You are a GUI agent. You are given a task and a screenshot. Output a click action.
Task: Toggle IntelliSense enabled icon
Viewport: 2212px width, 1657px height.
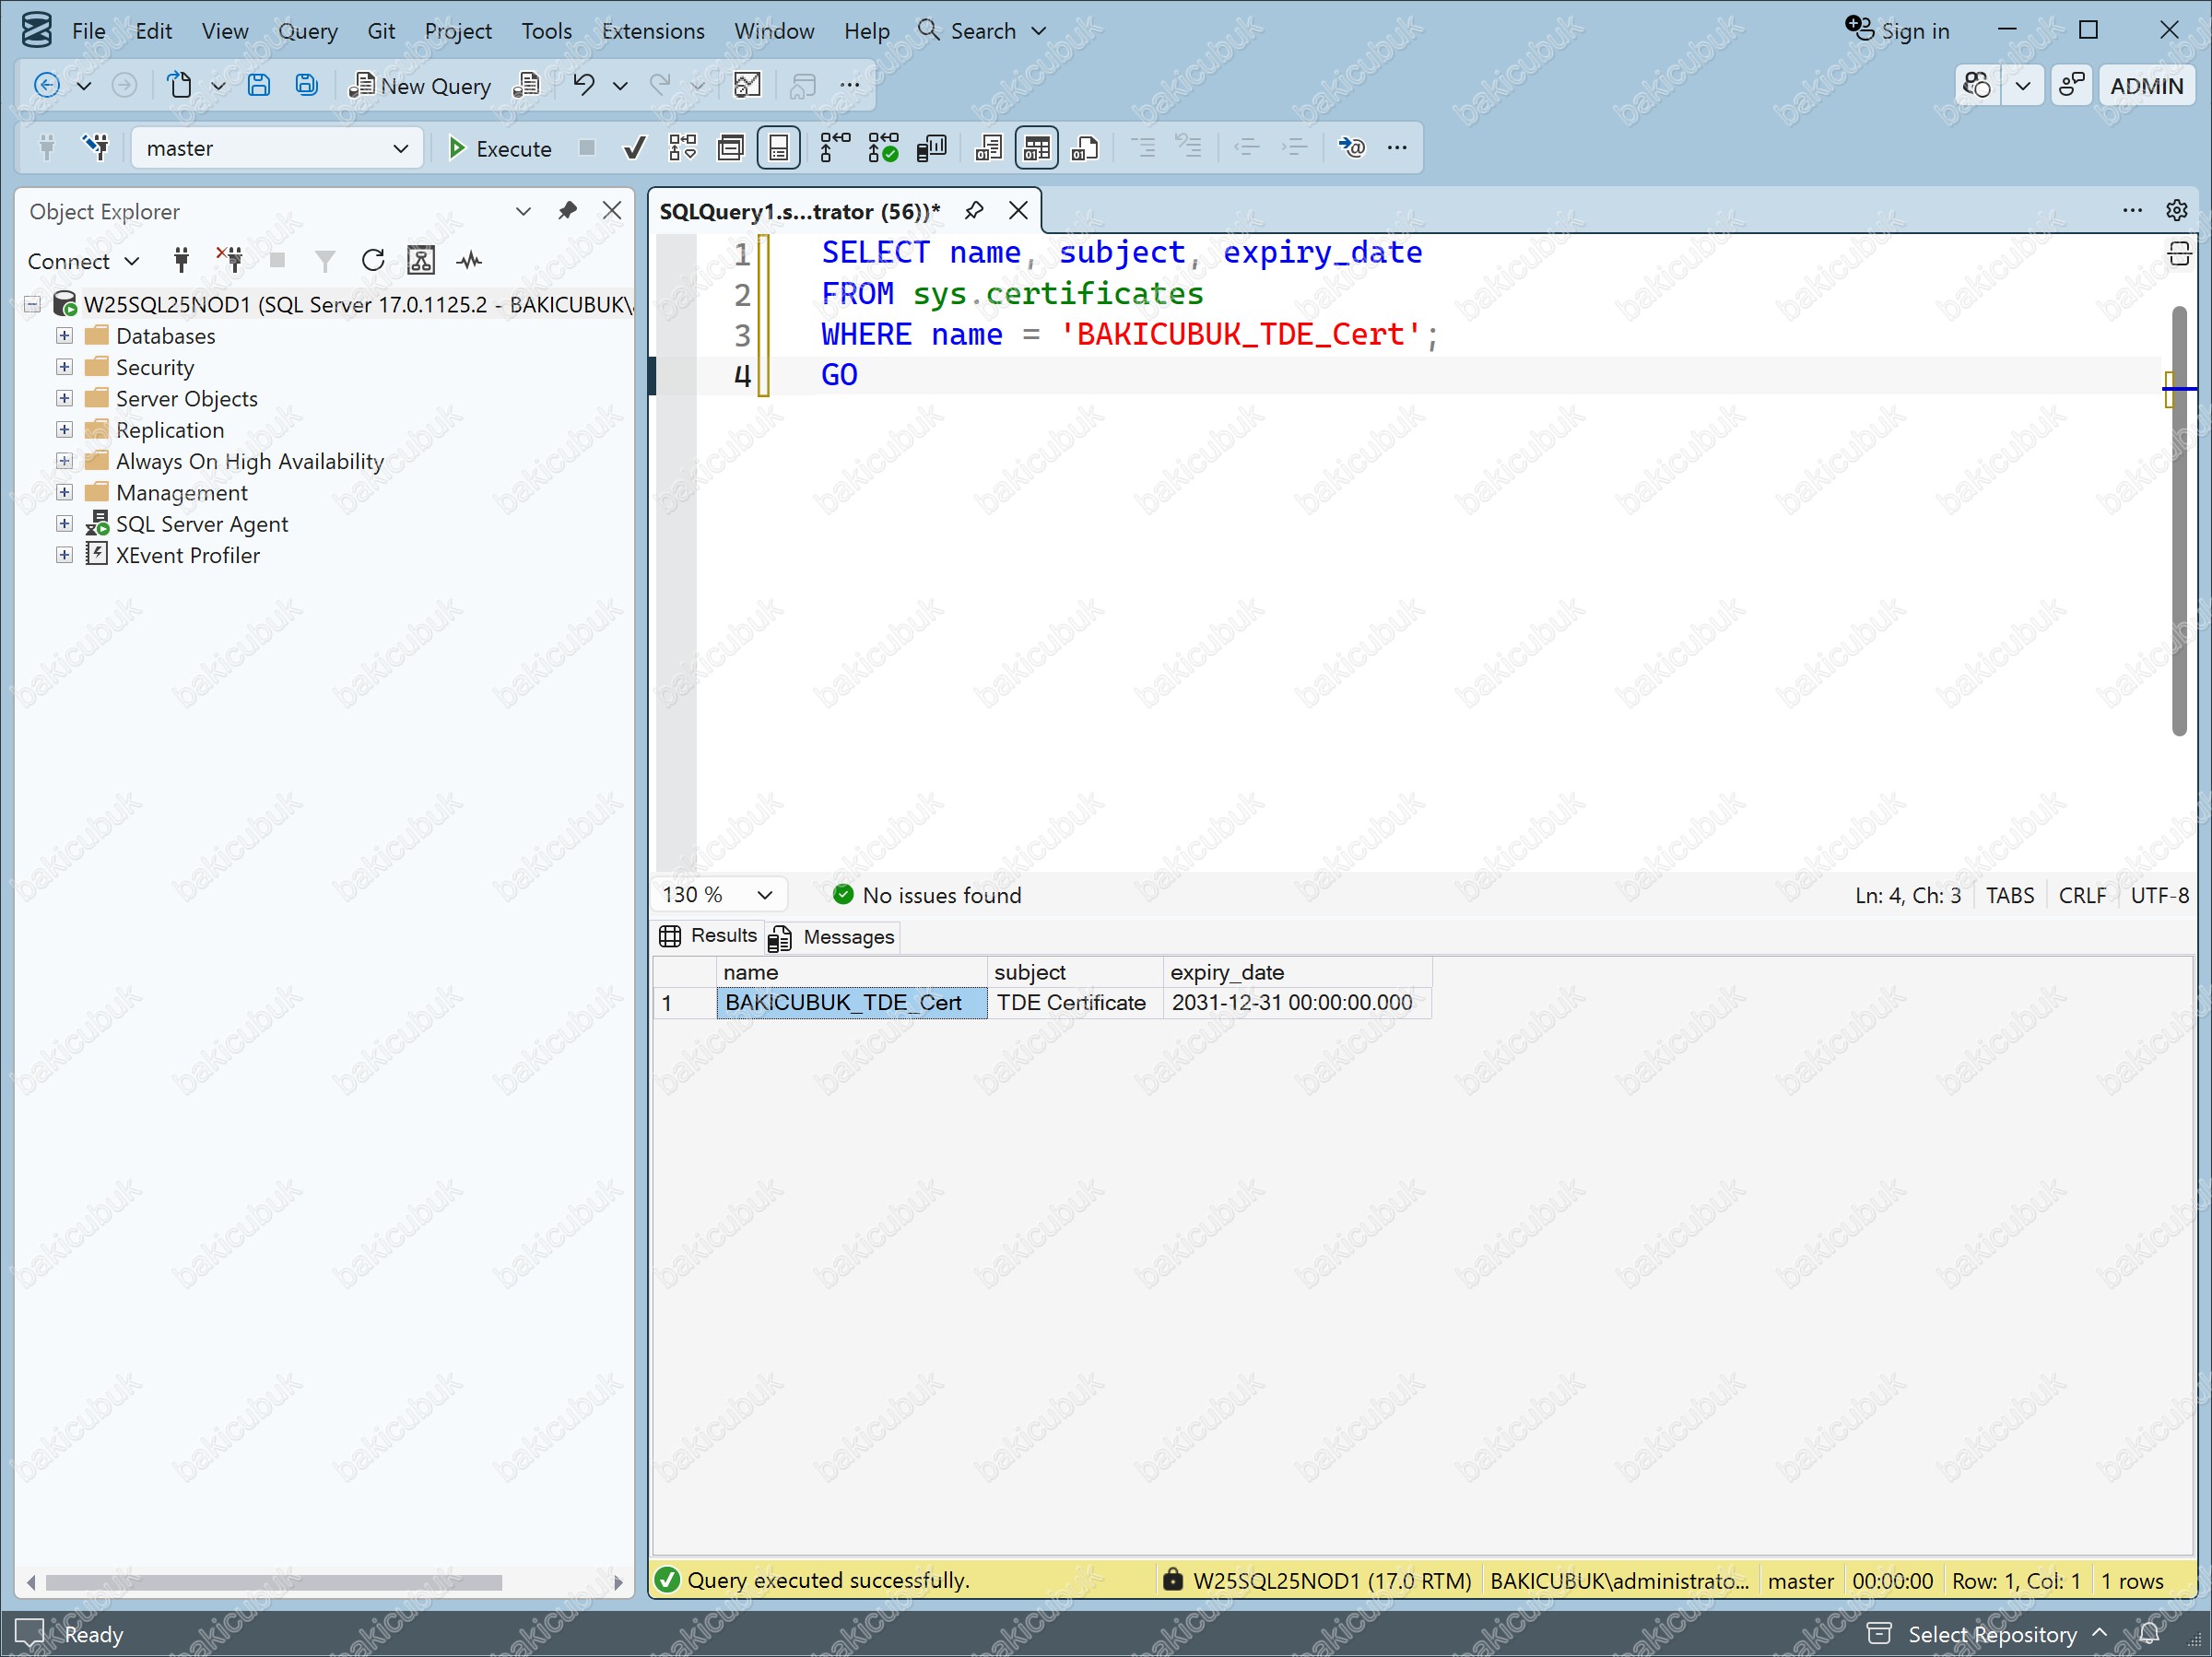click(x=779, y=148)
